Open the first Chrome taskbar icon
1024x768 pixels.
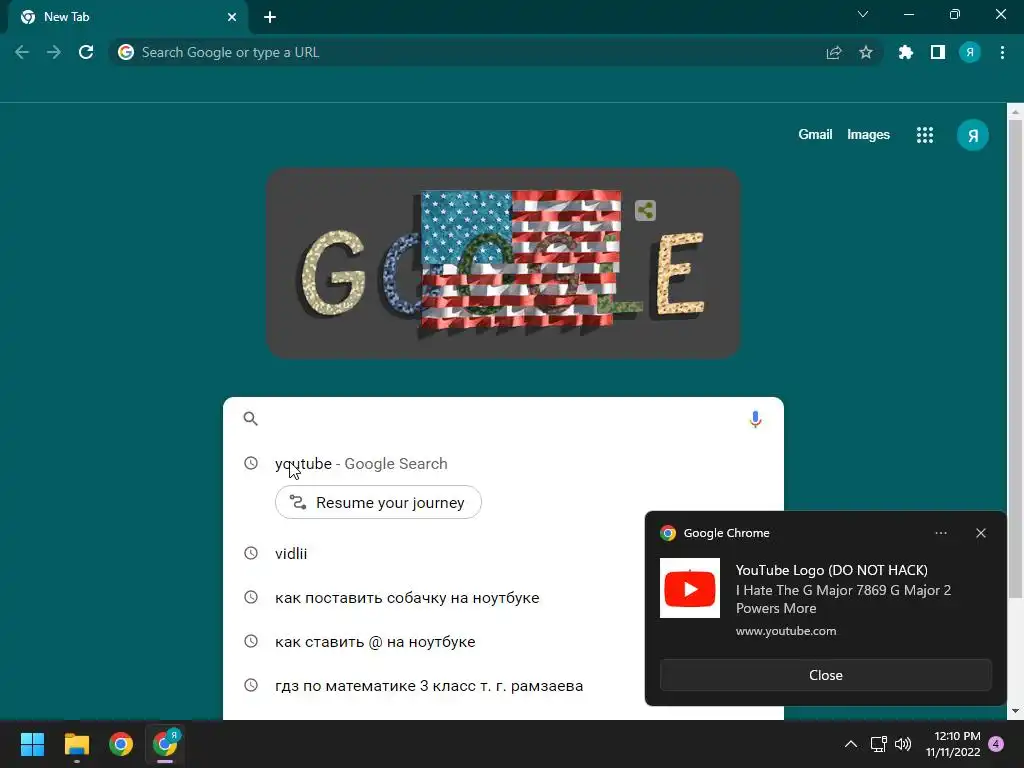coord(121,744)
